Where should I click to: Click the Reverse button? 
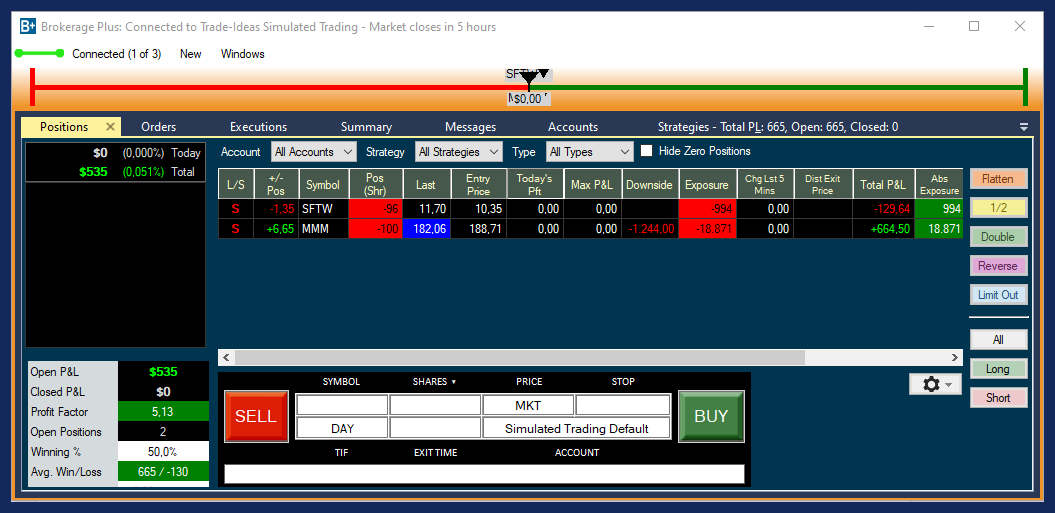[998, 266]
